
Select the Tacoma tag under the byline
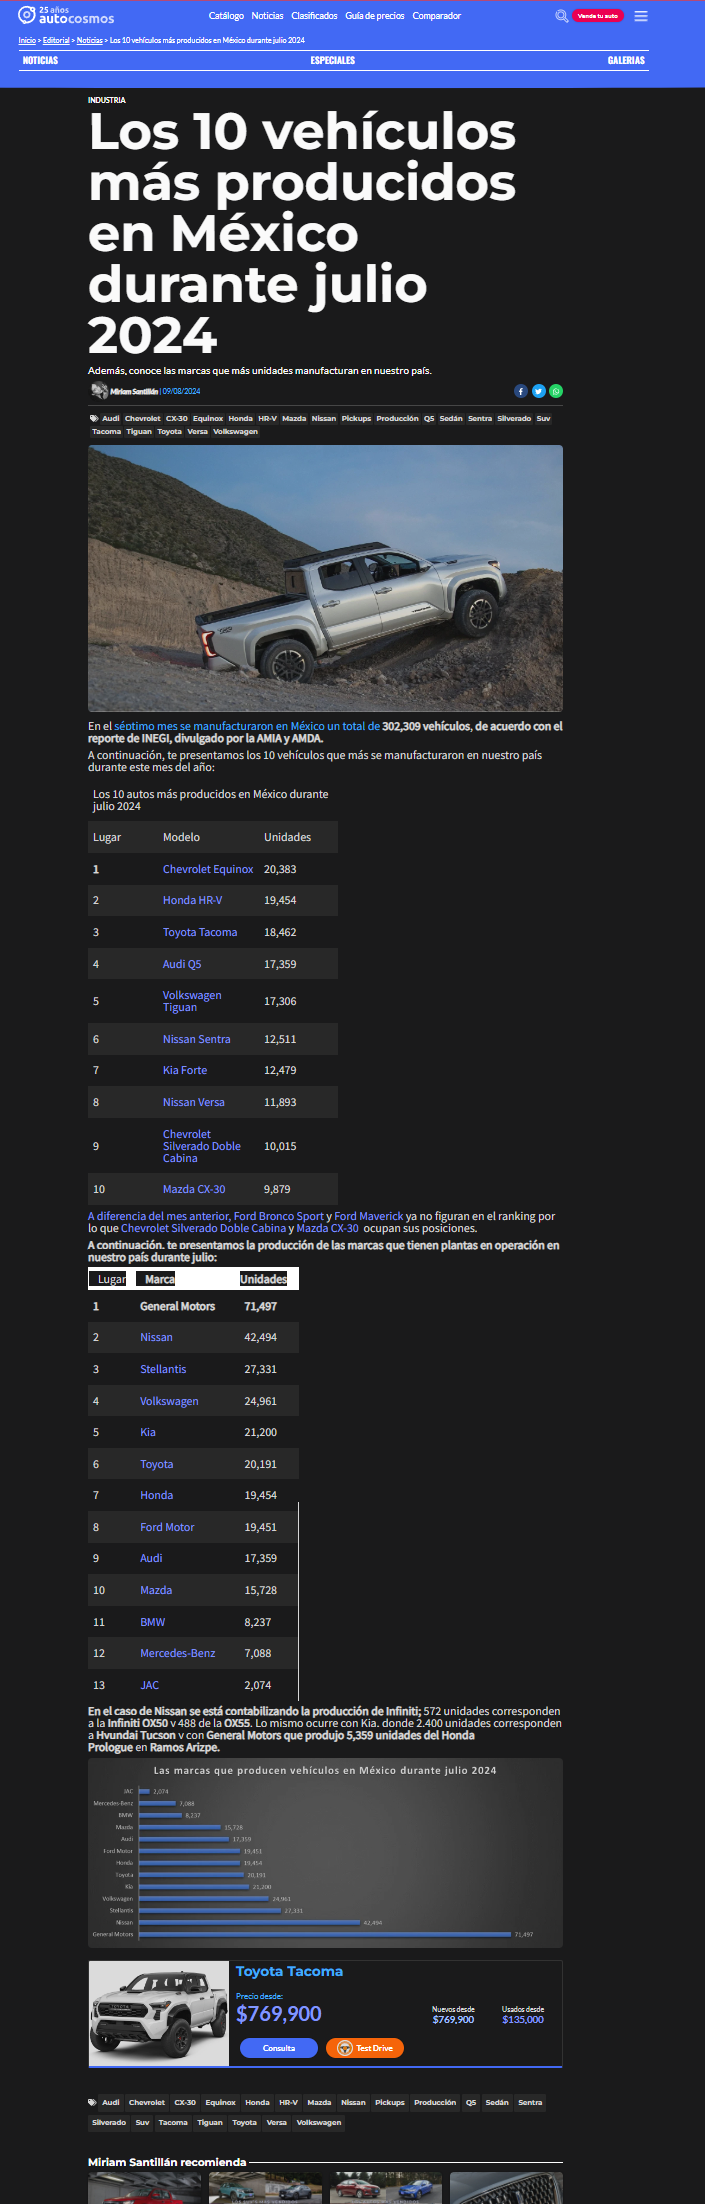pyautogui.click(x=106, y=432)
